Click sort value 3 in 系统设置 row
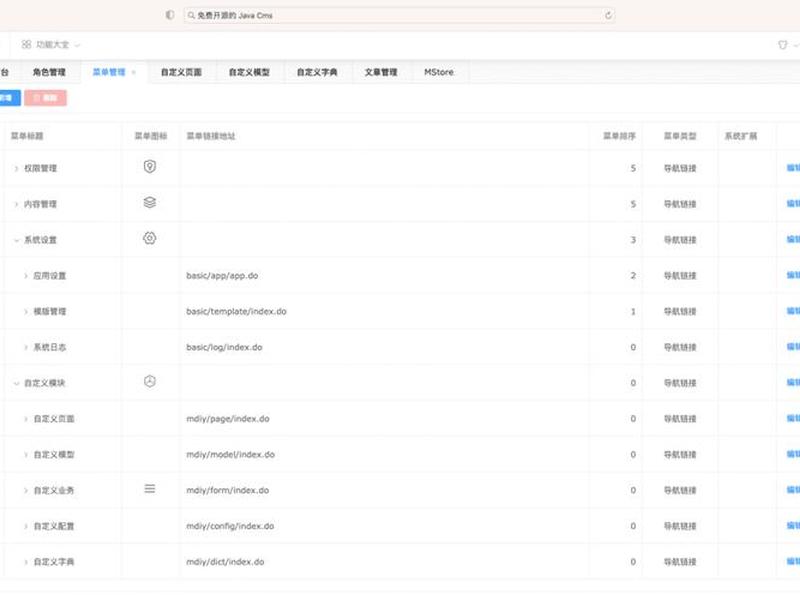Screen dimensions: 800x600 (633, 240)
